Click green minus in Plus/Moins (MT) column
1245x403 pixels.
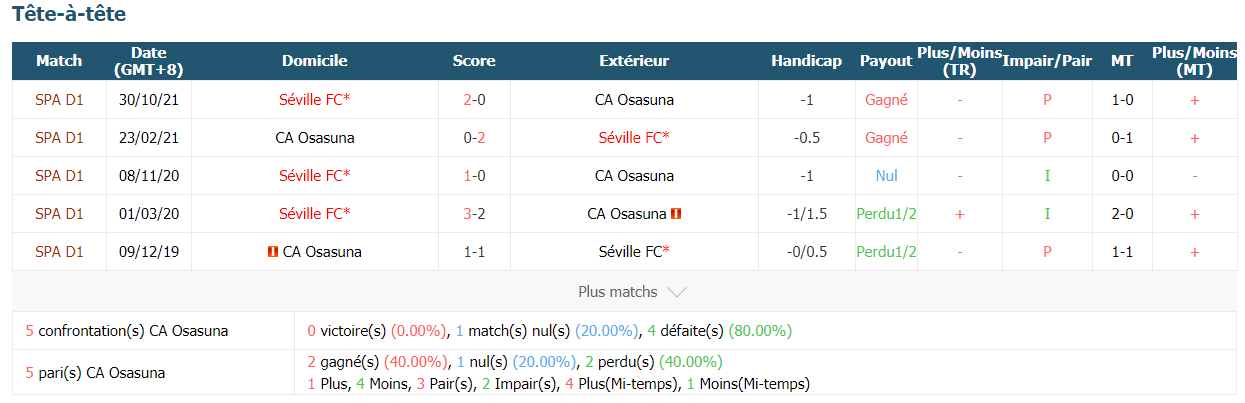pos(1194,175)
